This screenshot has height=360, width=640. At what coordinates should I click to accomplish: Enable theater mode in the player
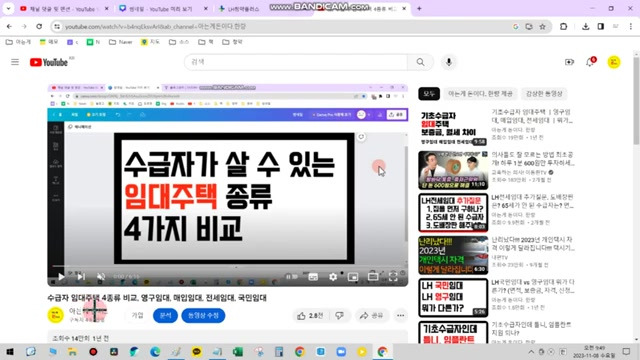[373, 277]
